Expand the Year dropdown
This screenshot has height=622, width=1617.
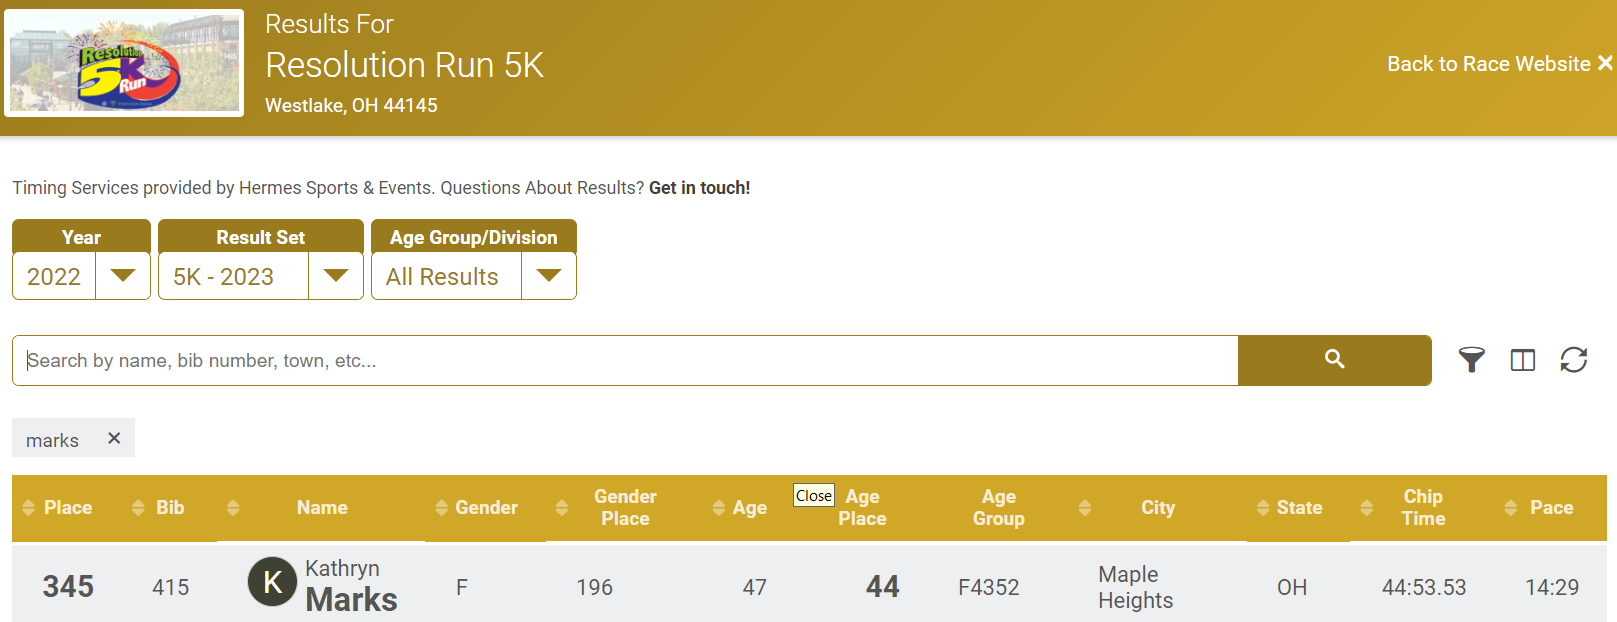pos(122,276)
